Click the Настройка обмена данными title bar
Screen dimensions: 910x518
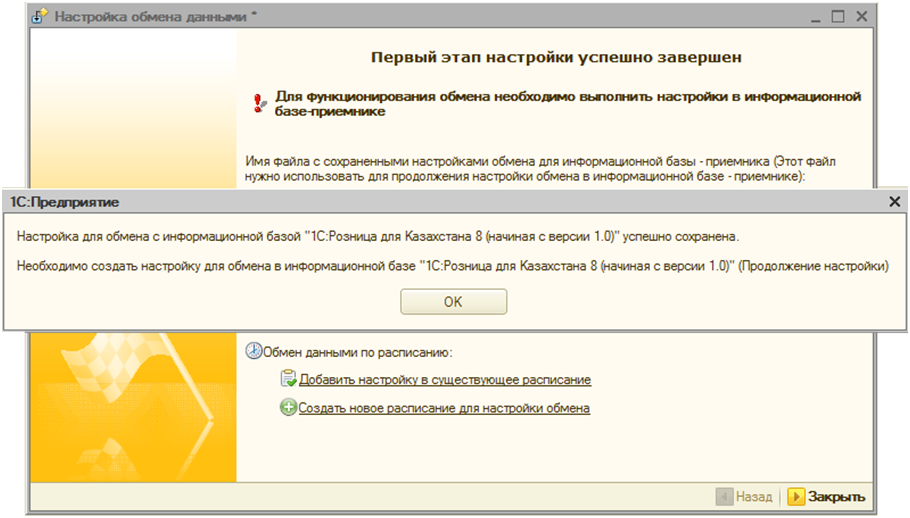coord(400,17)
